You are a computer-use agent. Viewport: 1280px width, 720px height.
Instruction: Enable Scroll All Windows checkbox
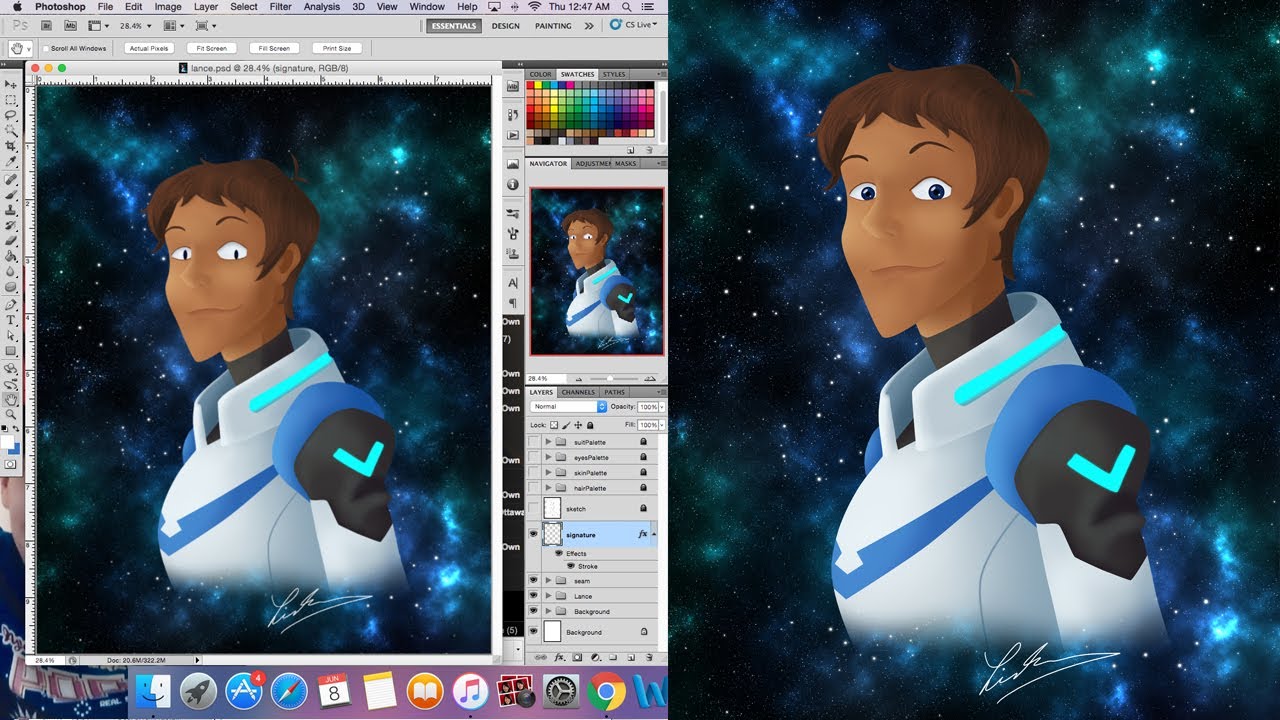(46, 48)
